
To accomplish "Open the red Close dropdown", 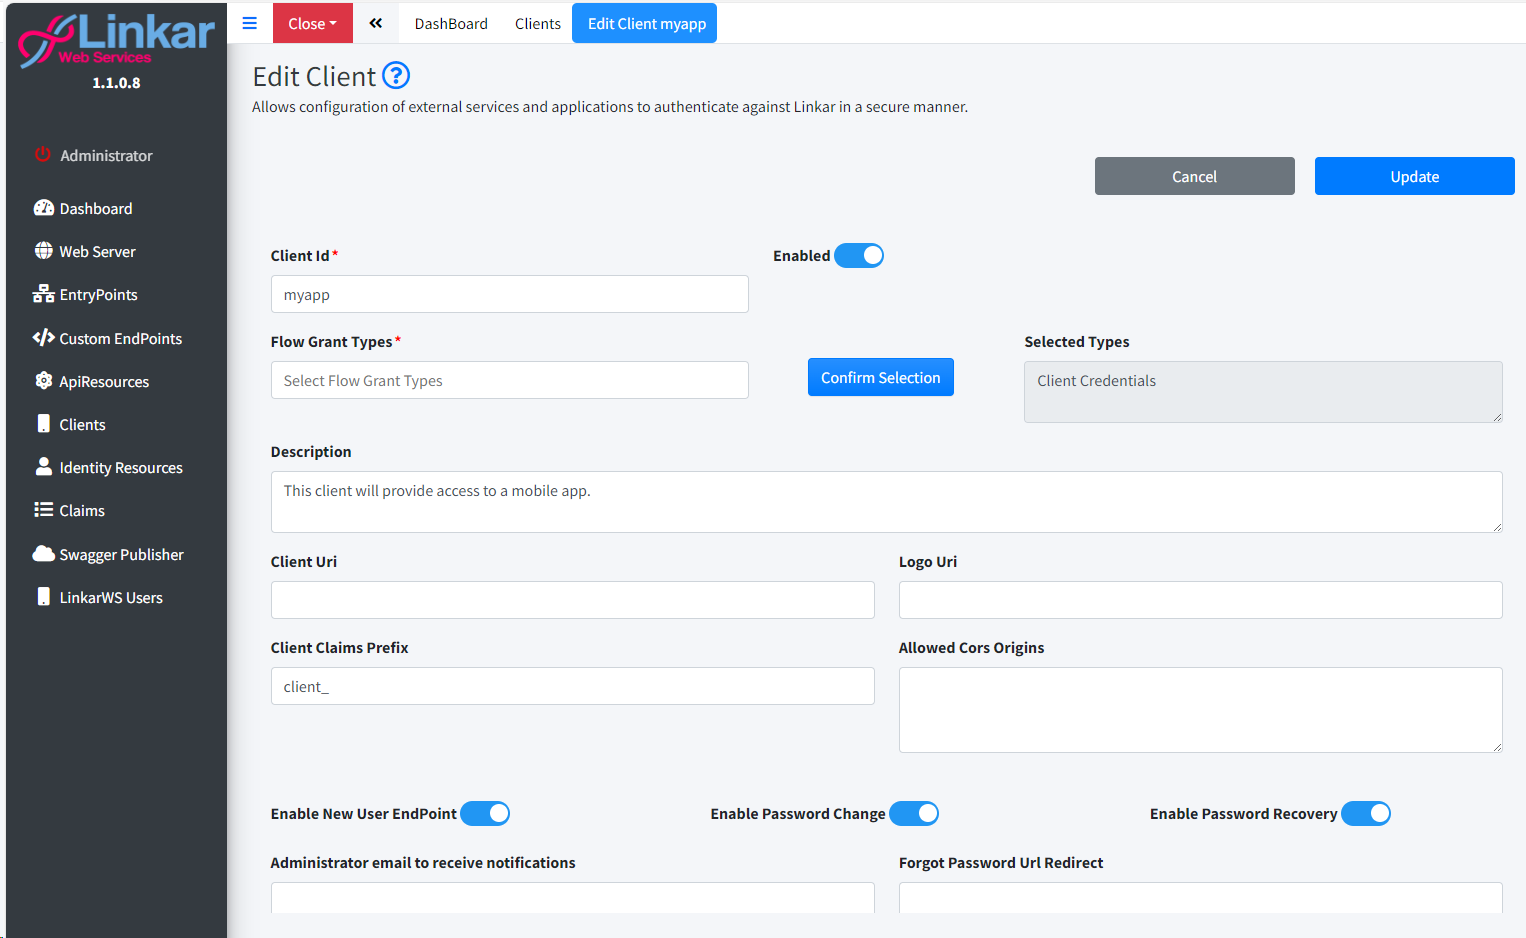I will (x=312, y=23).
